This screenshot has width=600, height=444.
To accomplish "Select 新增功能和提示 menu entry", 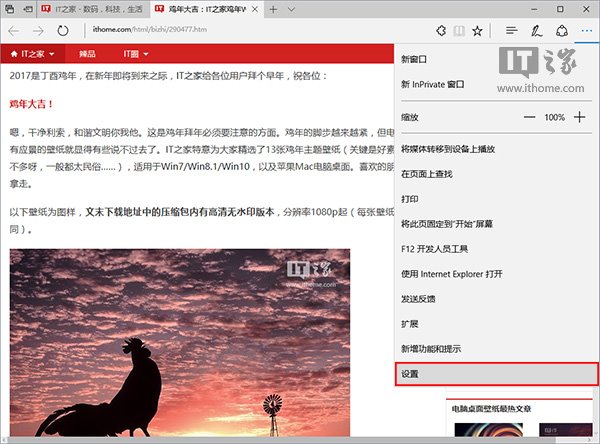I will (497, 349).
